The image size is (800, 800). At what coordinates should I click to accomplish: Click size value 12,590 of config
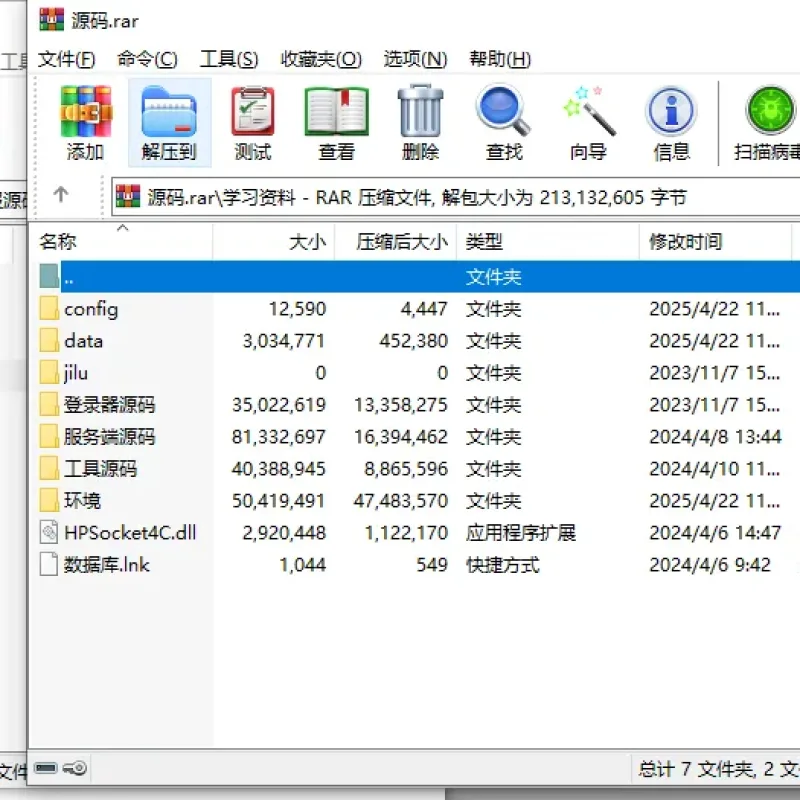tap(297, 309)
